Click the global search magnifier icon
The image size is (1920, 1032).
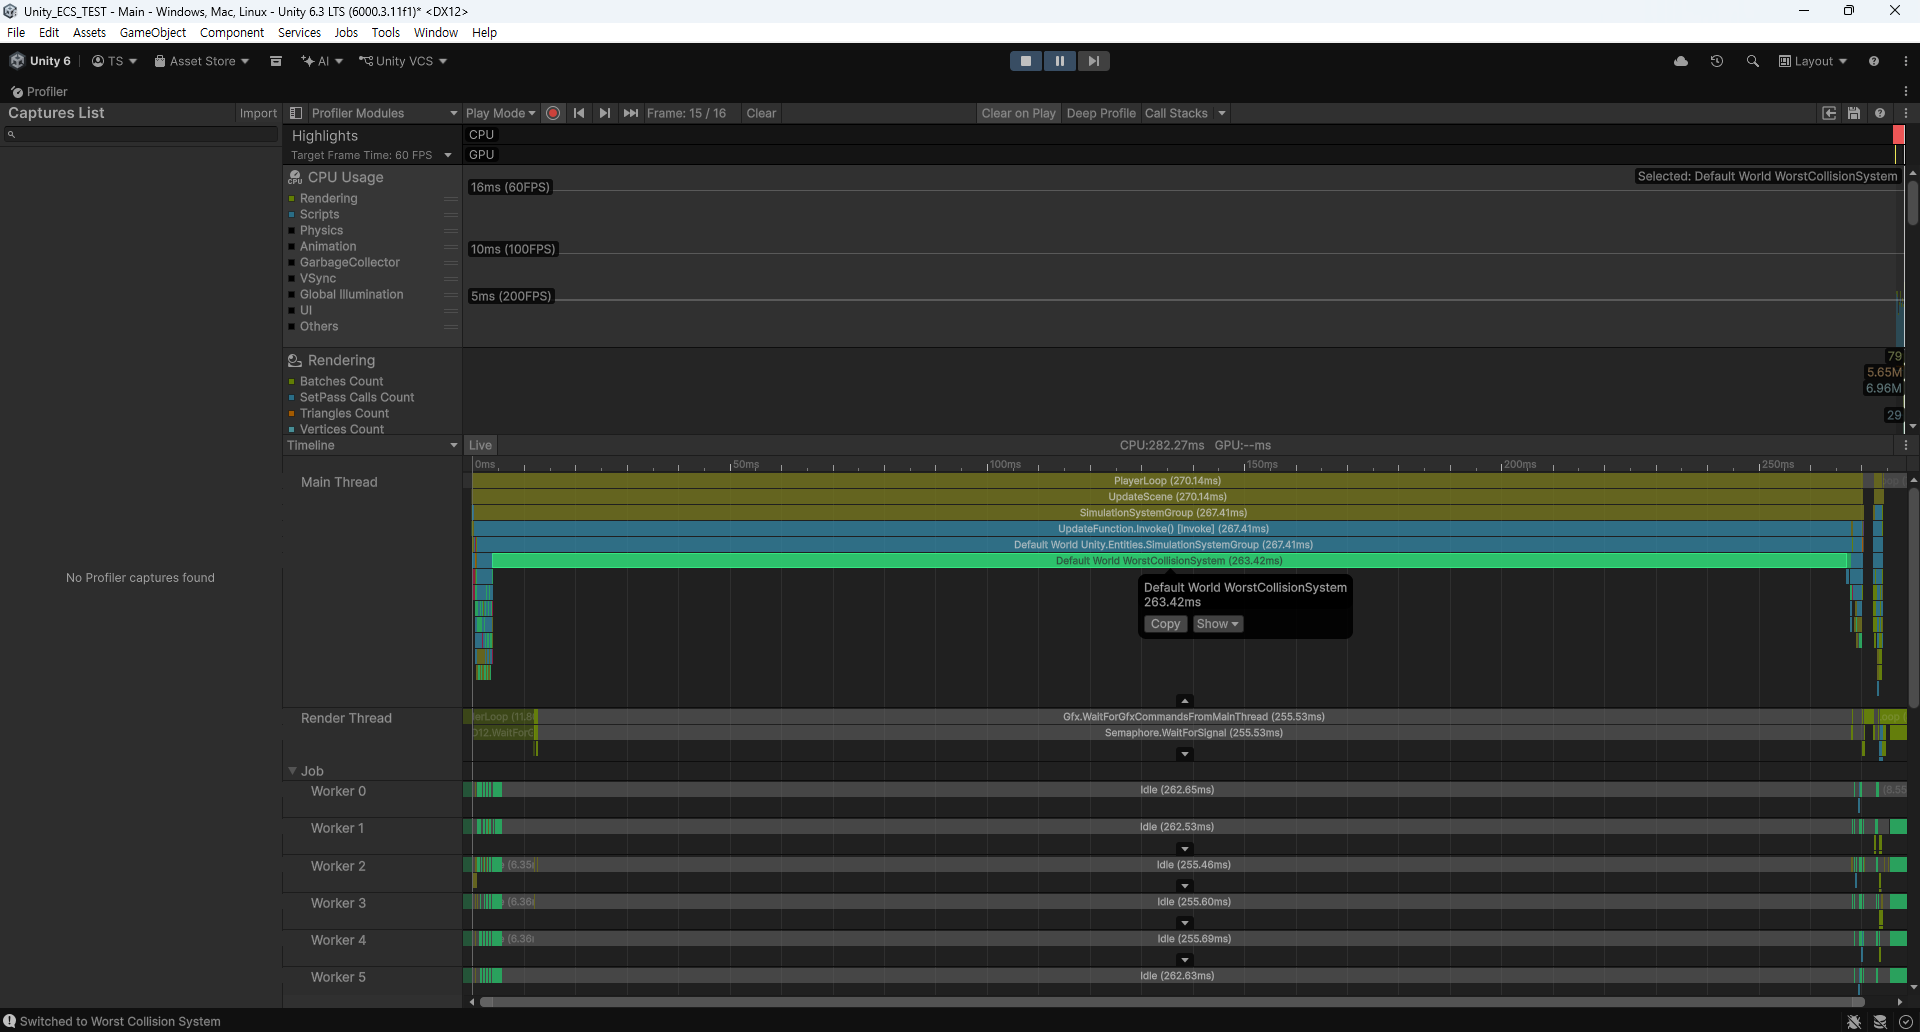tap(1753, 61)
